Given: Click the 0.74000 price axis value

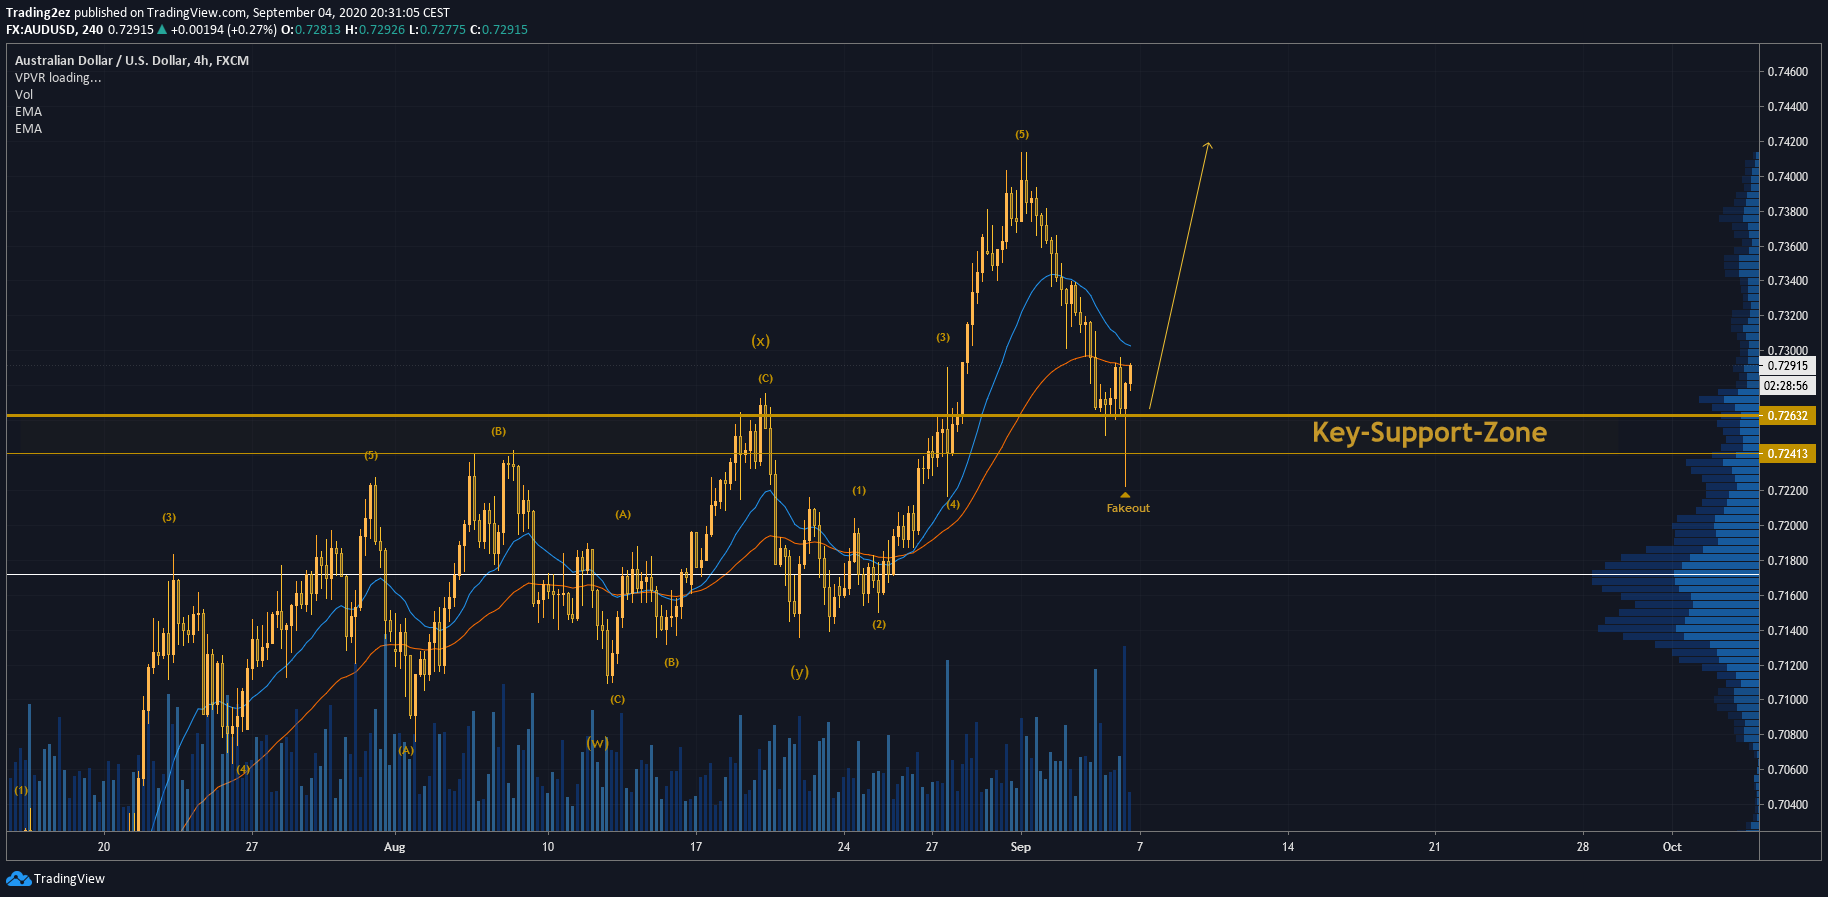Looking at the screenshot, I should coord(1787,177).
